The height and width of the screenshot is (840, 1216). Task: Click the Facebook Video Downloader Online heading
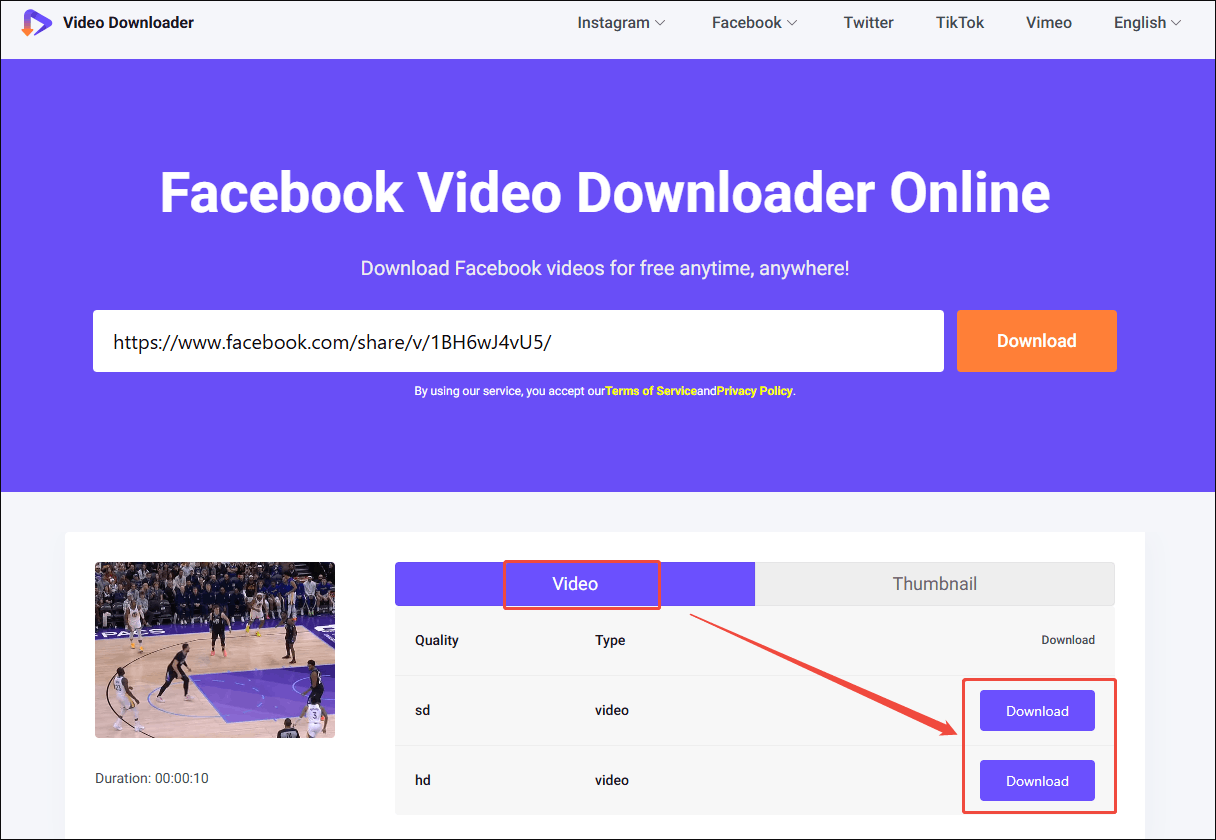[605, 192]
